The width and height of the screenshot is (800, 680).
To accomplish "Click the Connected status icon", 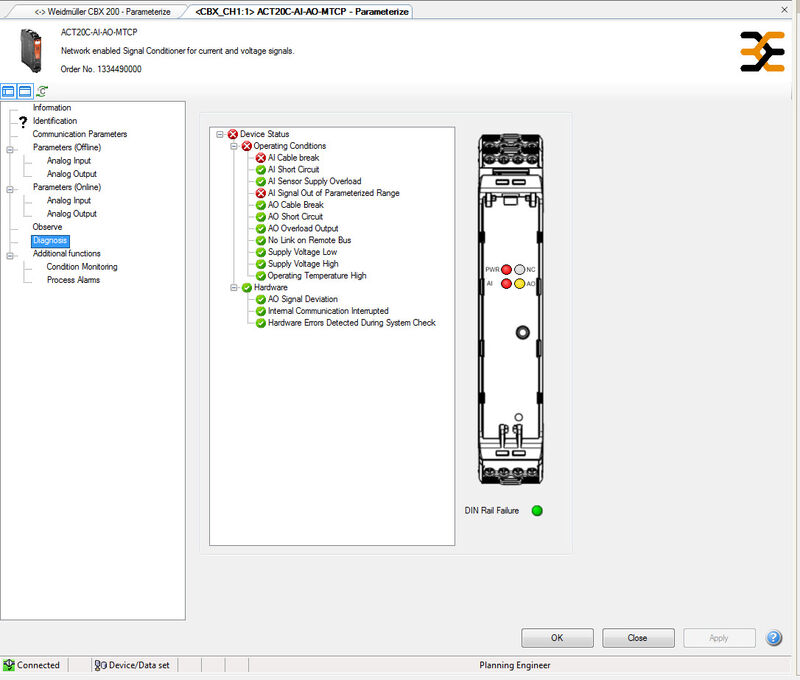I will tap(9, 665).
